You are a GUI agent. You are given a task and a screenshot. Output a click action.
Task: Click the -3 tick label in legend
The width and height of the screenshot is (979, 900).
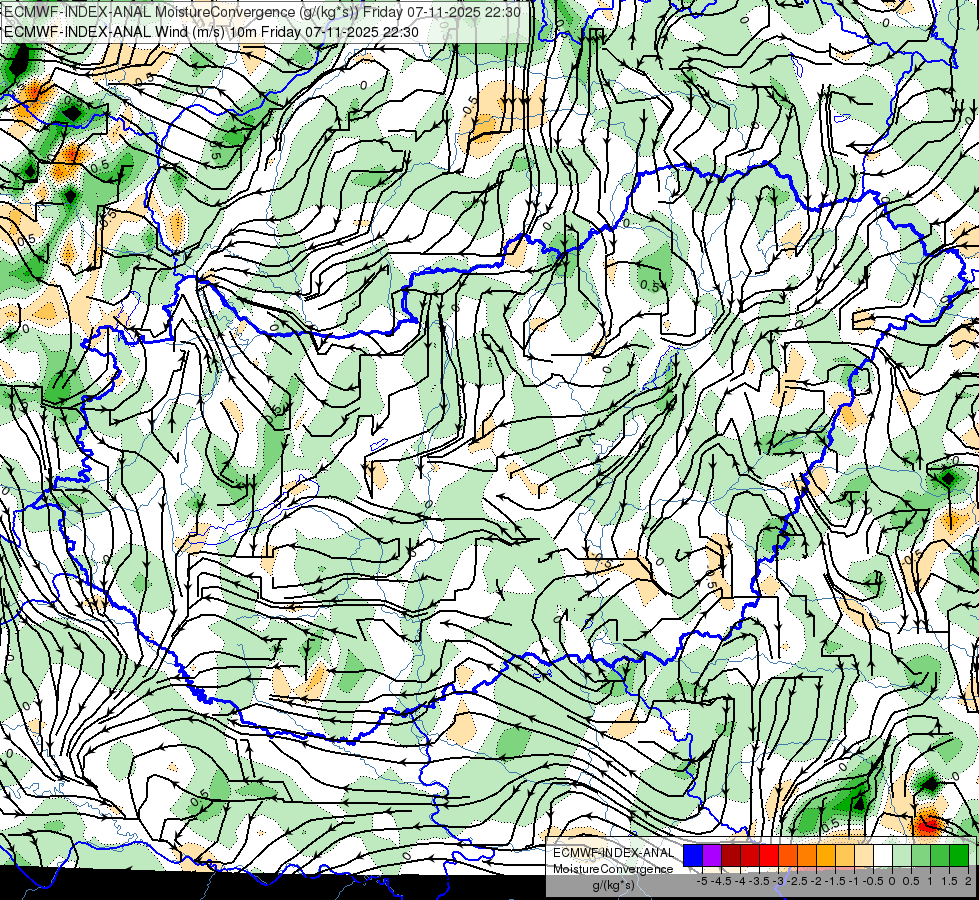coord(778,881)
